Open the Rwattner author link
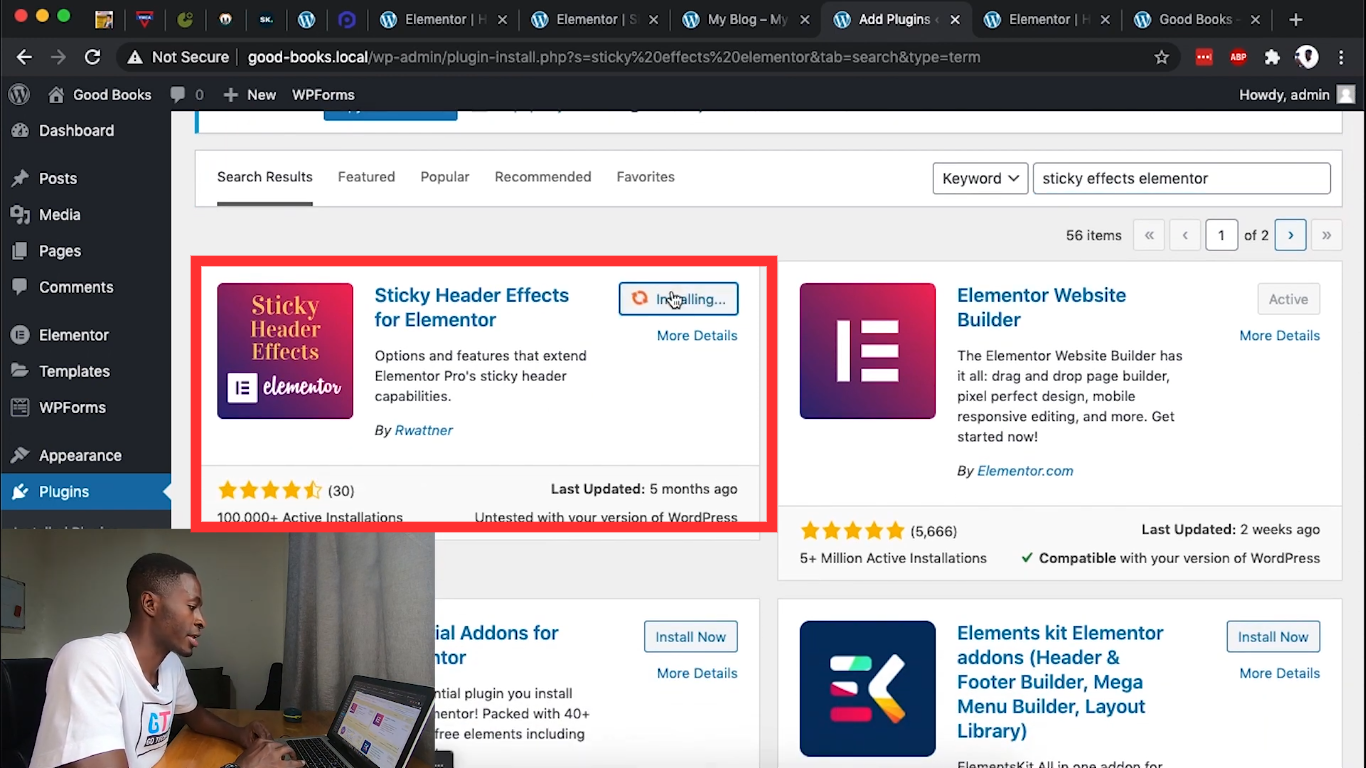The height and width of the screenshot is (768, 1366). tap(424, 430)
